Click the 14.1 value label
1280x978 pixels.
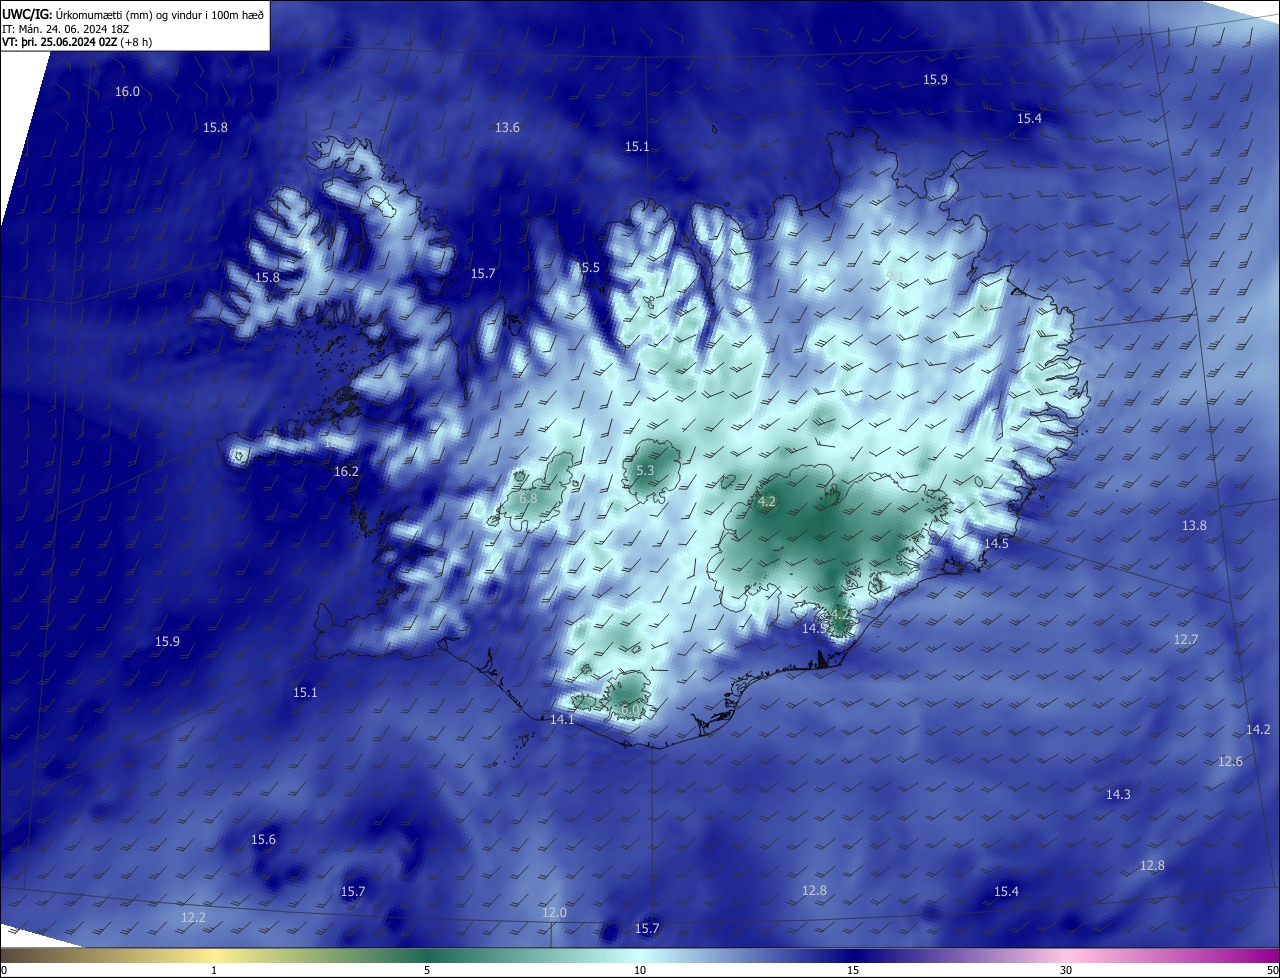pyautogui.click(x=562, y=720)
